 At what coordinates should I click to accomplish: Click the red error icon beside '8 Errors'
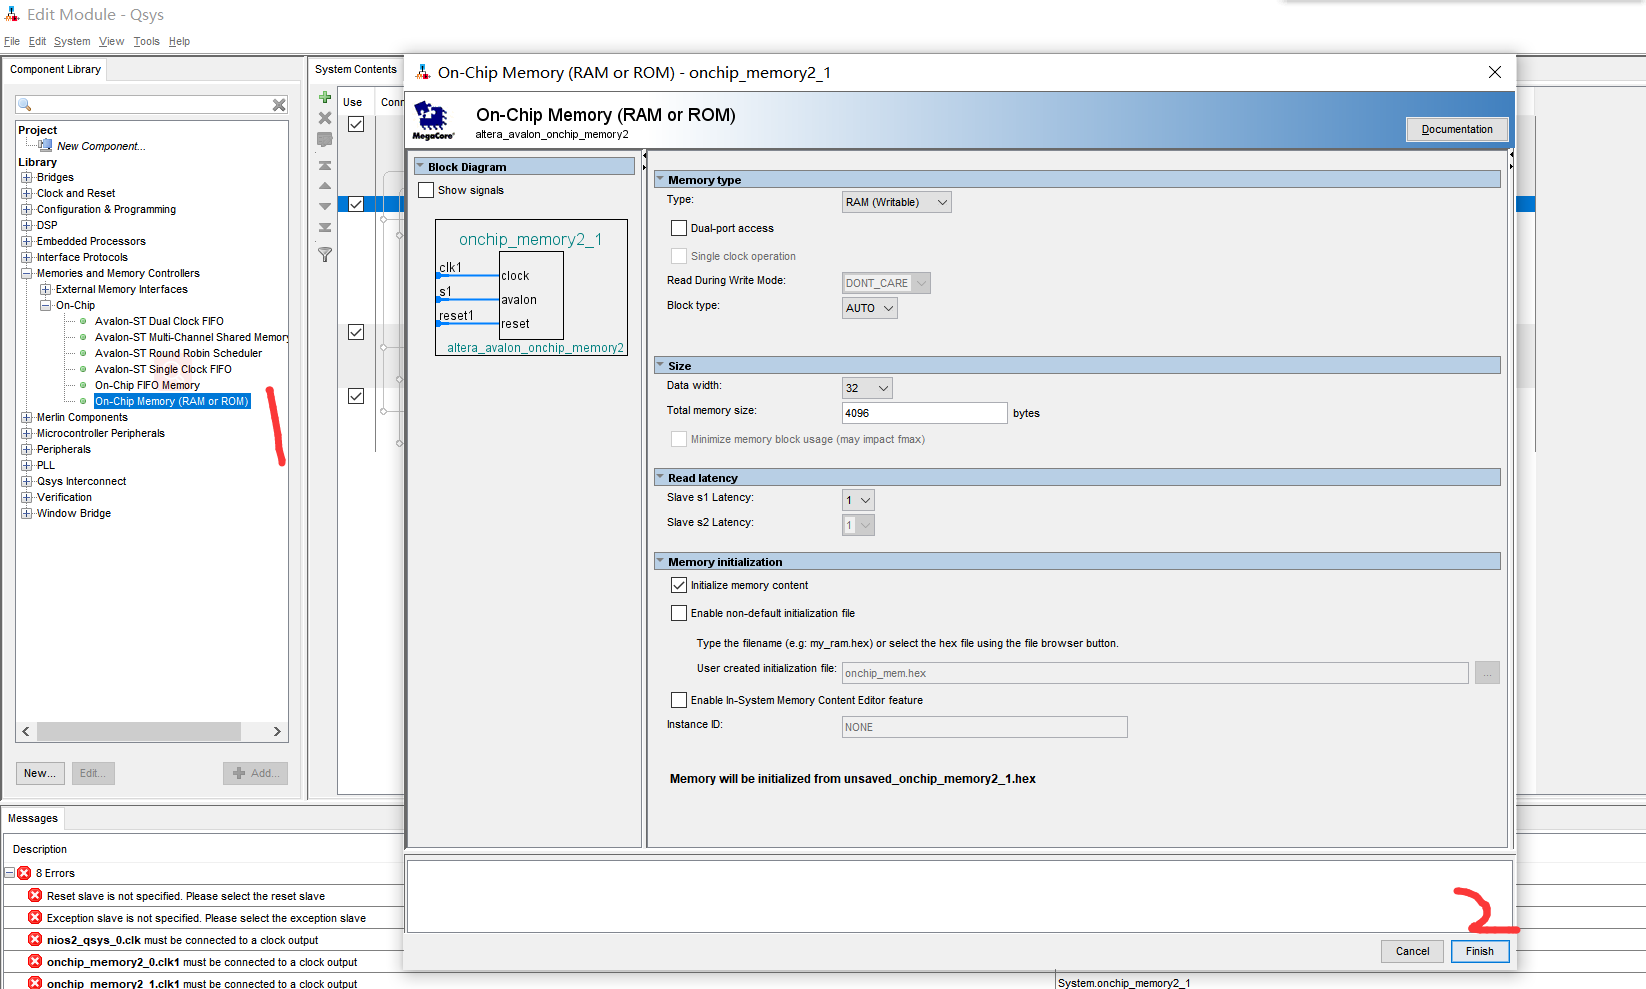(24, 873)
